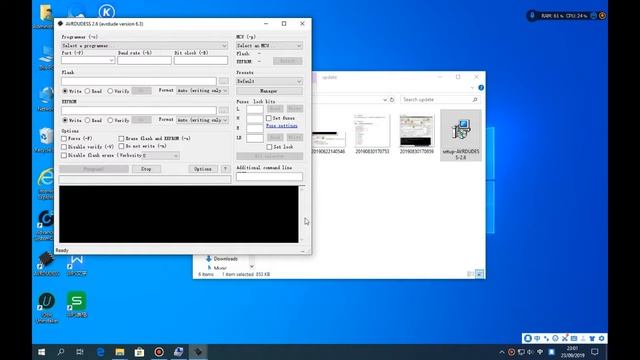The image size is (640, 360).
Task: Enable the Set fuses checkbox
Action: coord(269,118)
